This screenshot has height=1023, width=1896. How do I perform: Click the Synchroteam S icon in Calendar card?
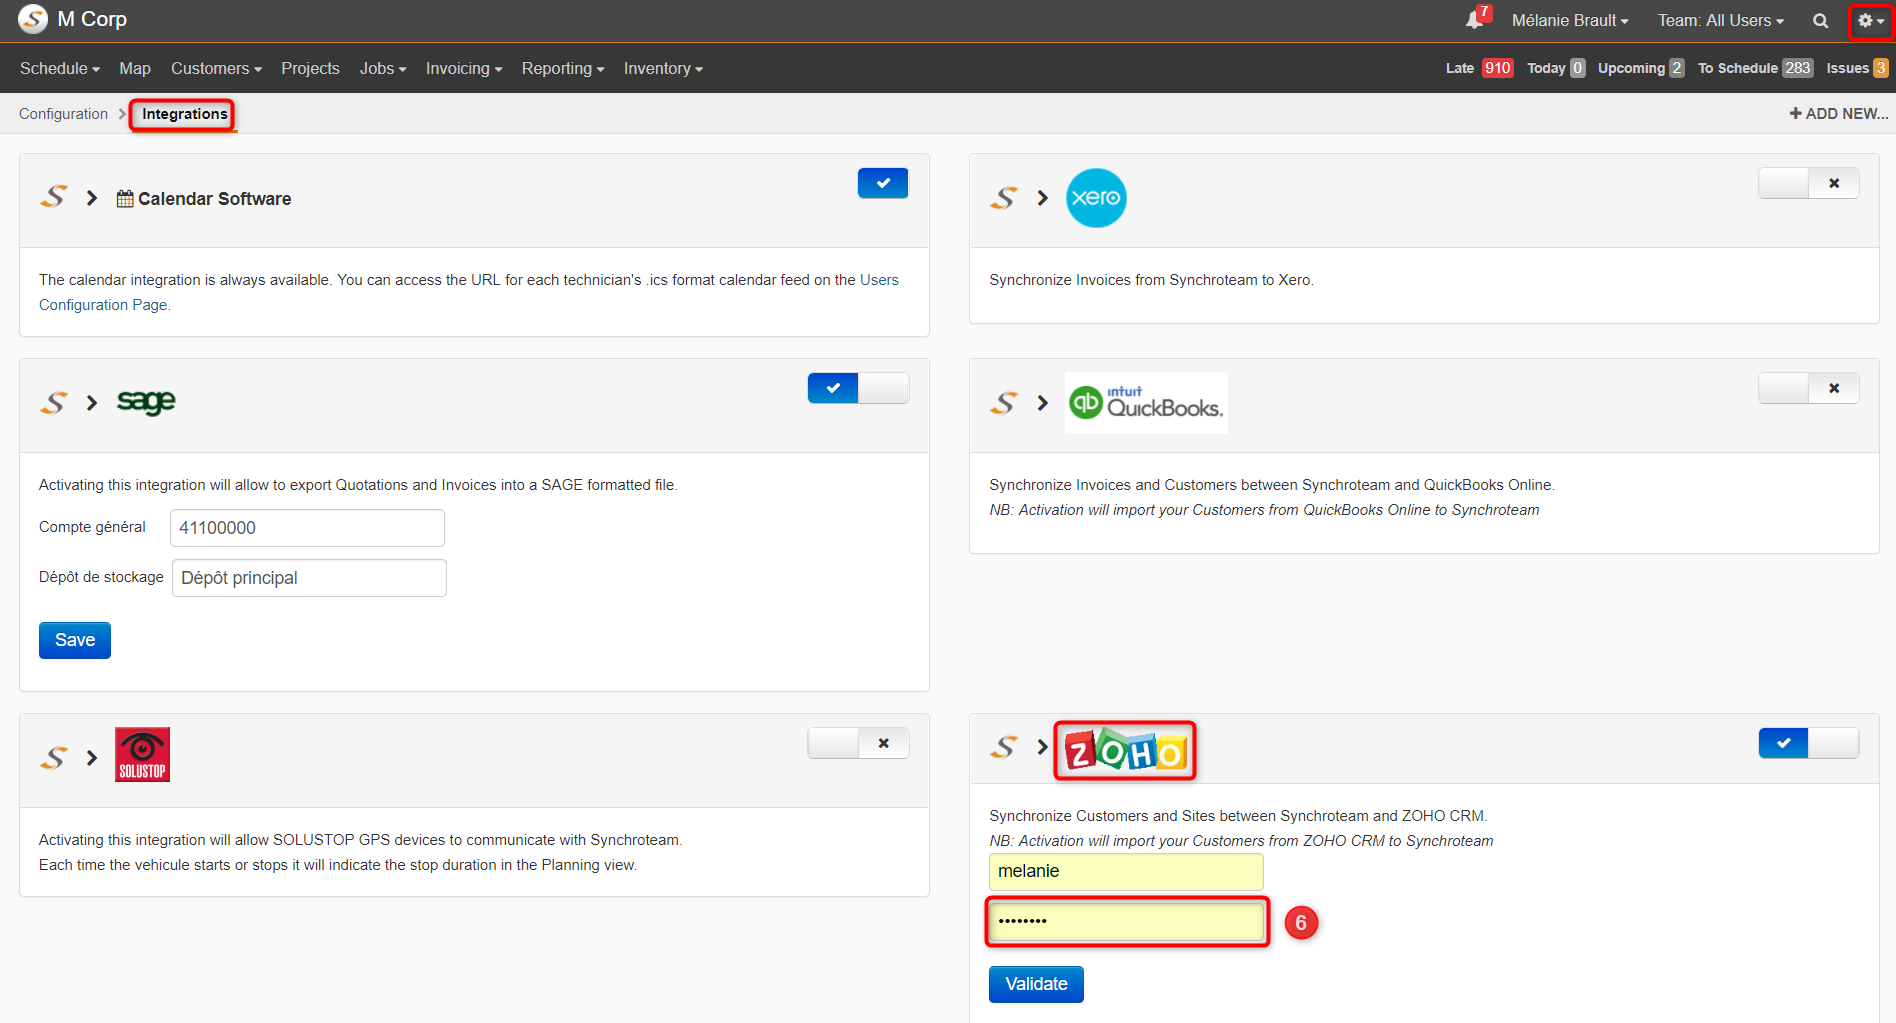coord(54,197)
